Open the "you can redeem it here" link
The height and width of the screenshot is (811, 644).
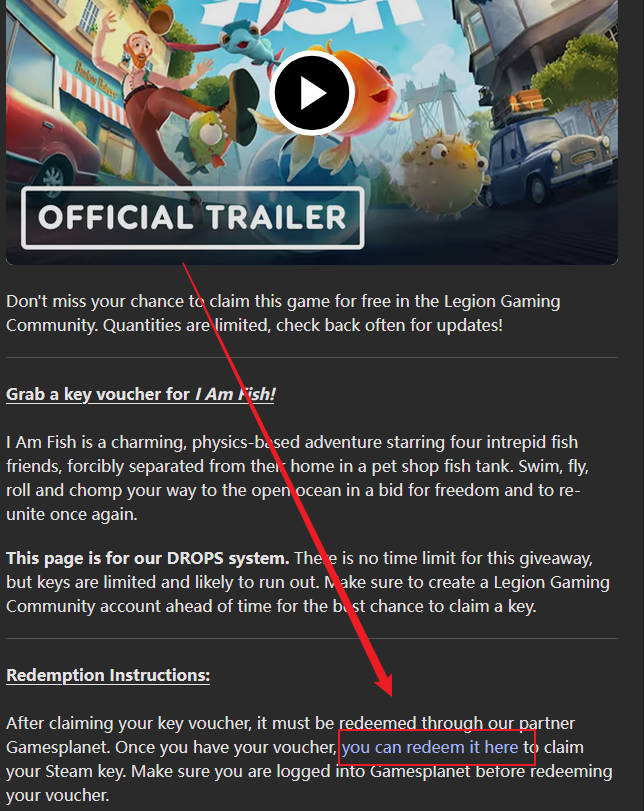pyautogui.click(x=429, y=747)
